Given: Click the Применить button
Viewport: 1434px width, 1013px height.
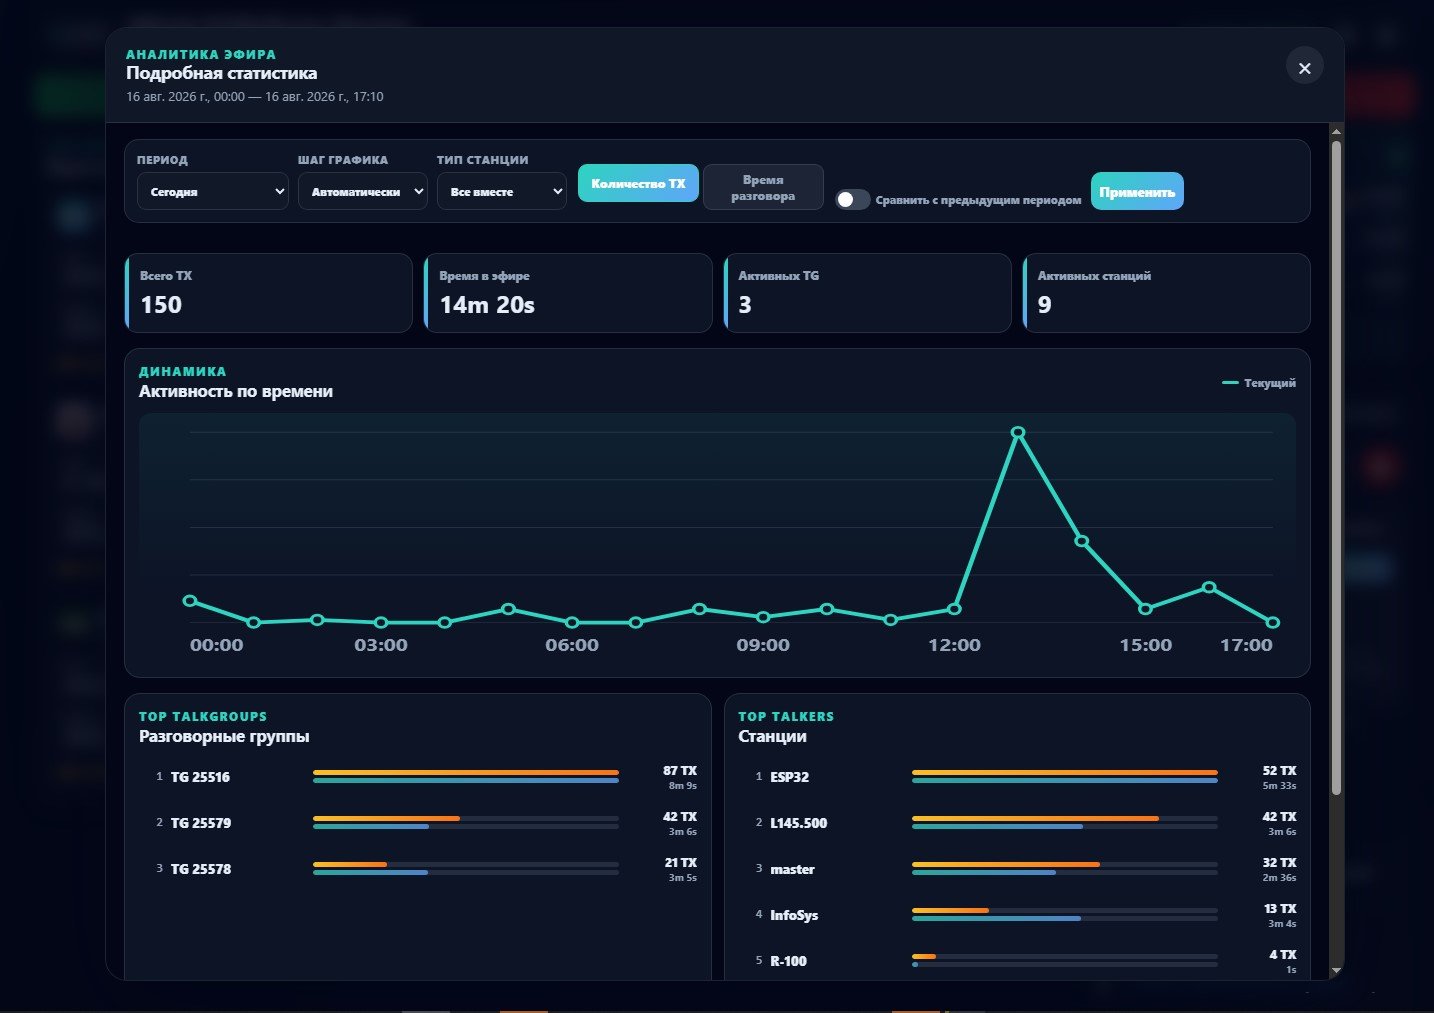Looking at the screenshot, I should [x=1137, y=191].
